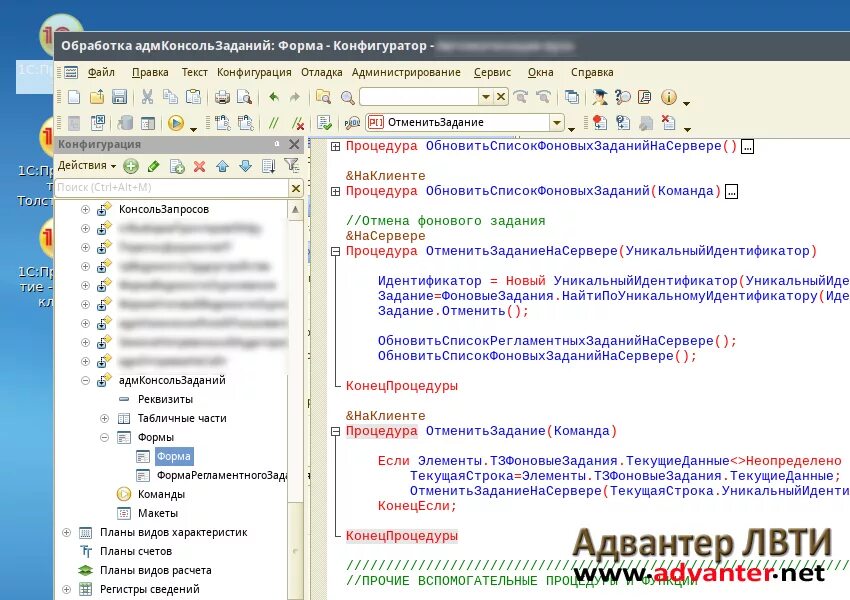The height and width of the screenshot is (600, 850).
Task: Open the Администрирование menu
Action: tap(406, 72)
